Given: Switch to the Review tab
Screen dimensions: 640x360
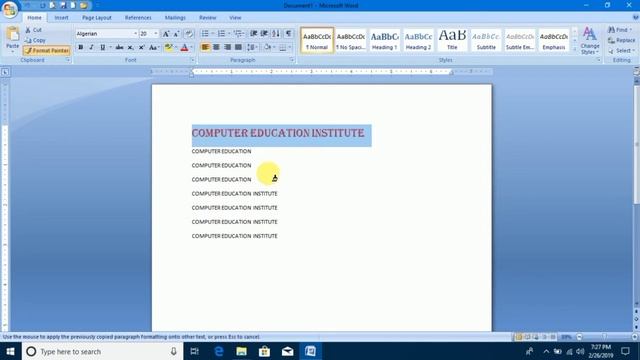Looking at the screenshot, I should pyautogui.click(x=207, y=18).
